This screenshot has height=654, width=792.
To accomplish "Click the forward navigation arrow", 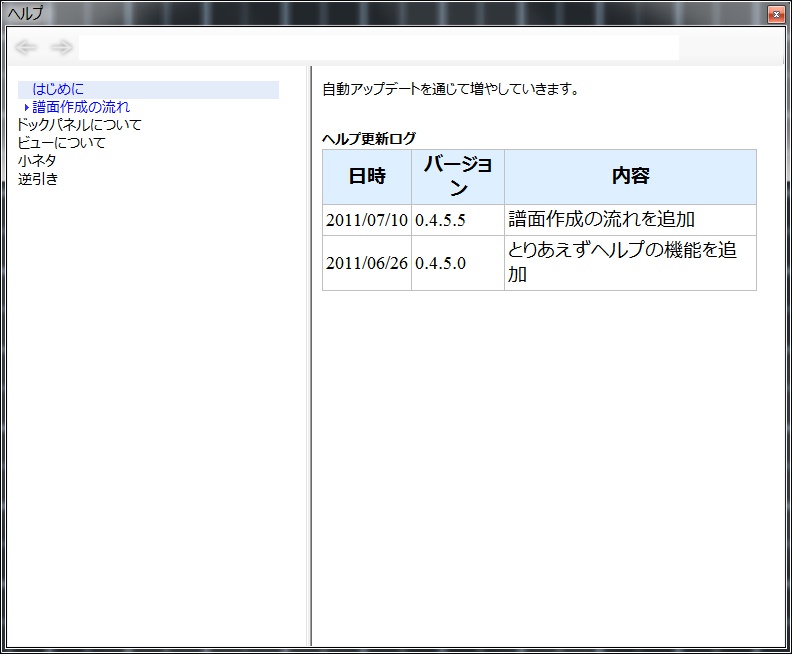I will click(x=62, y=48).
